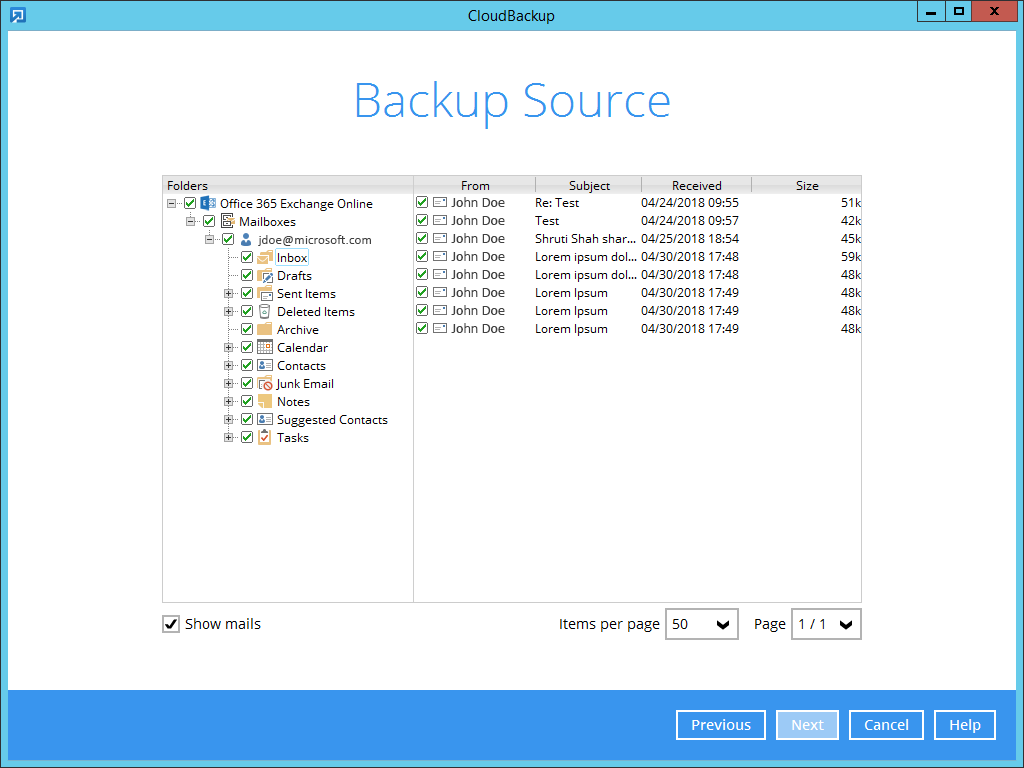Click the Cancel button

pyautogui.click(x=886, y=725)
